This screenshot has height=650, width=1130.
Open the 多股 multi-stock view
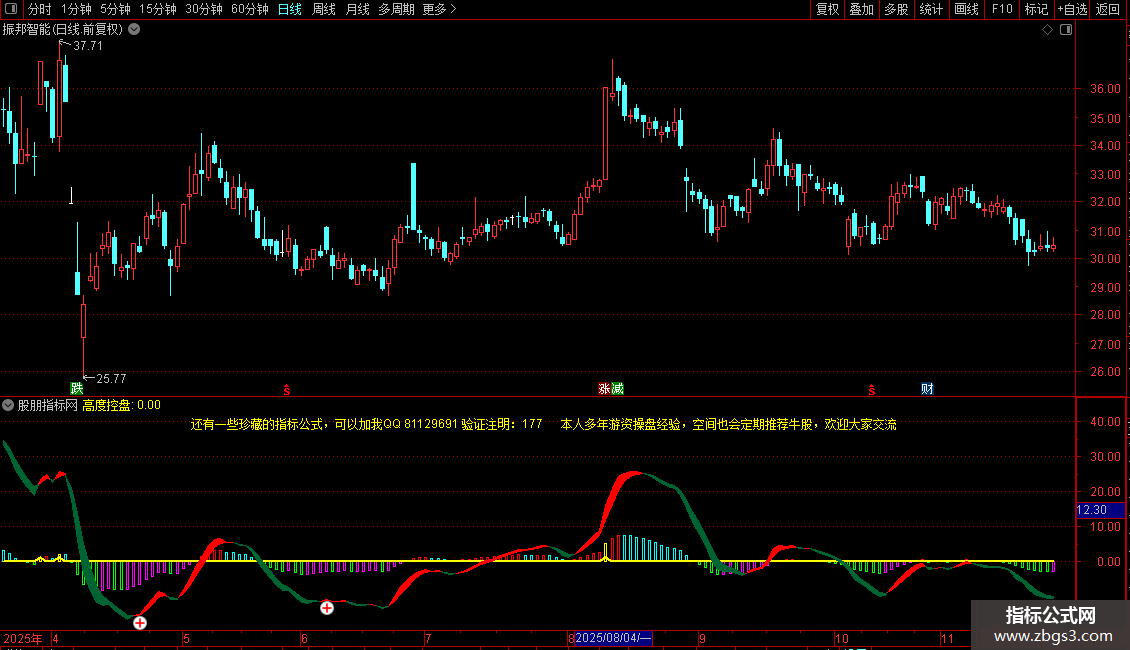896,9
